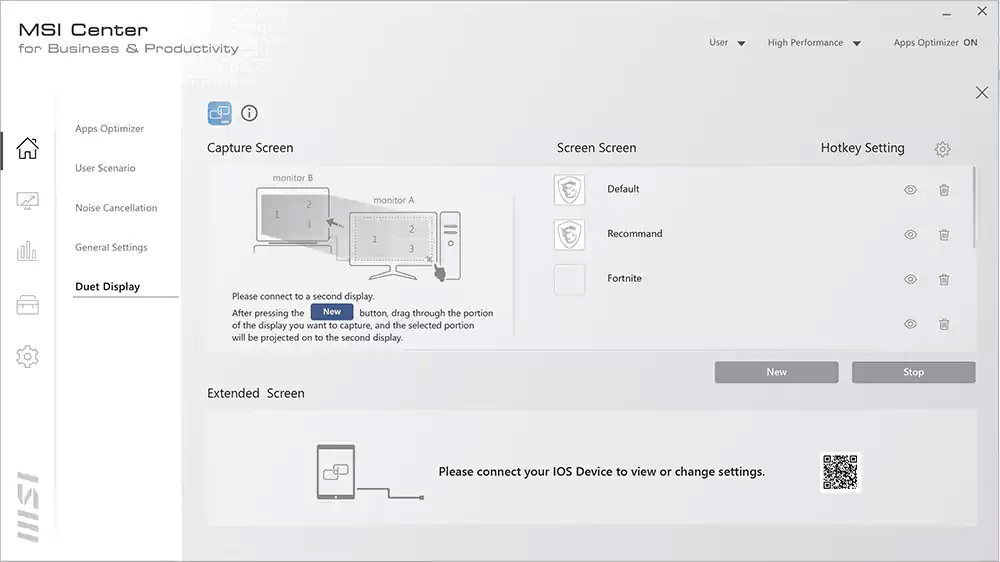Open Hotkey Setting gear icon
This screenshot has width=1000, height=562.
pos(942,149)
